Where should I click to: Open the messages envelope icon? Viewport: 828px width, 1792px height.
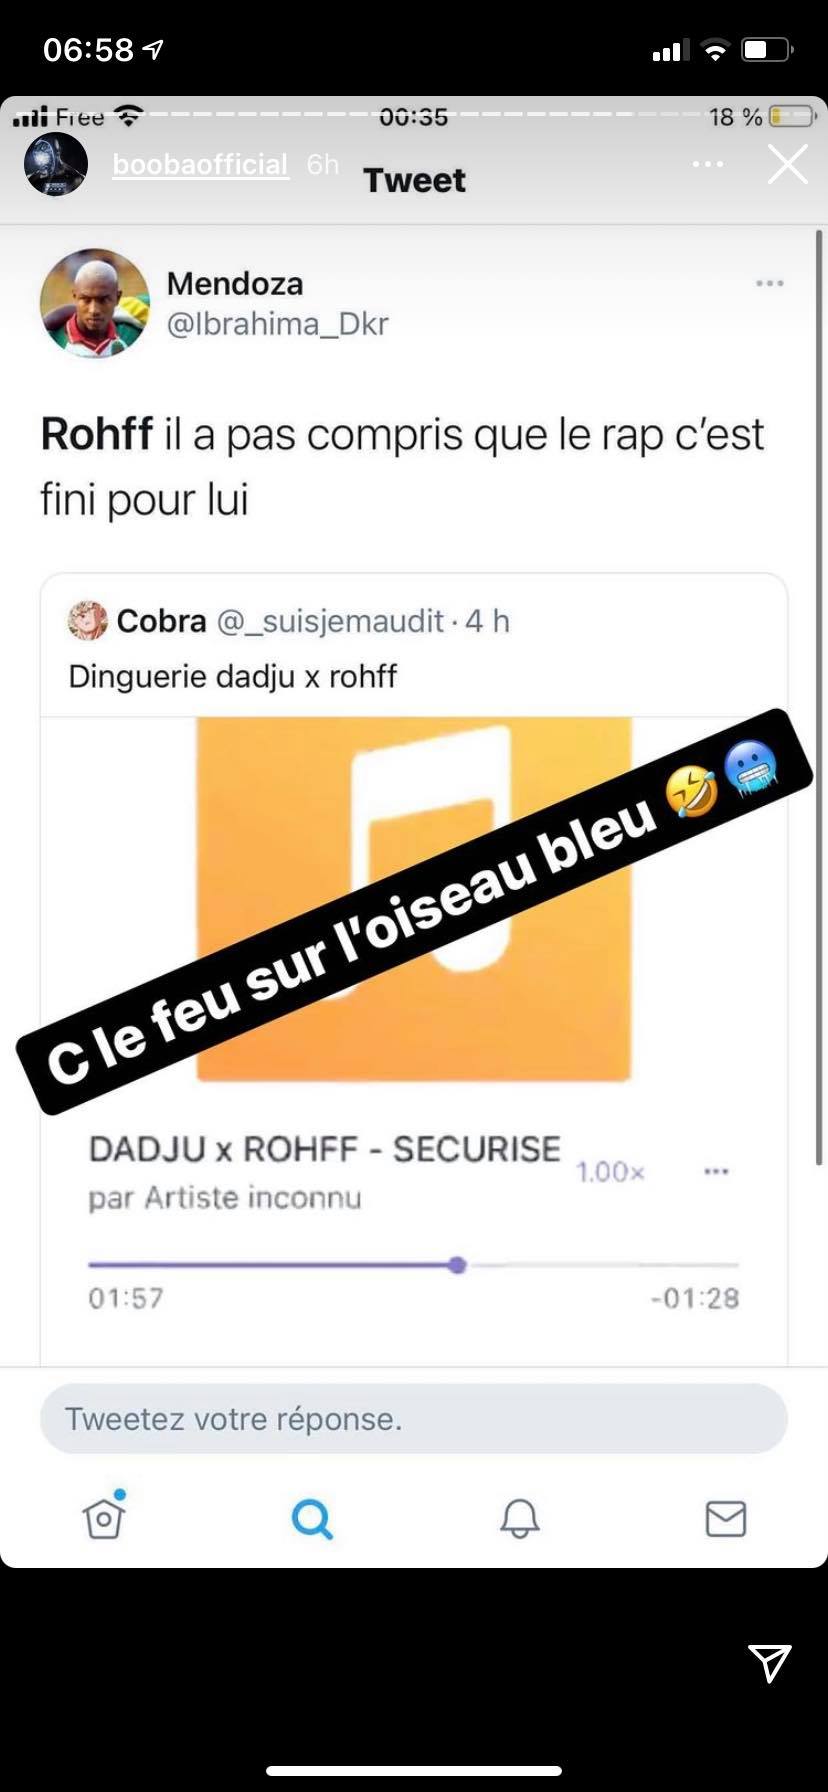click(x=726, y=1518)
